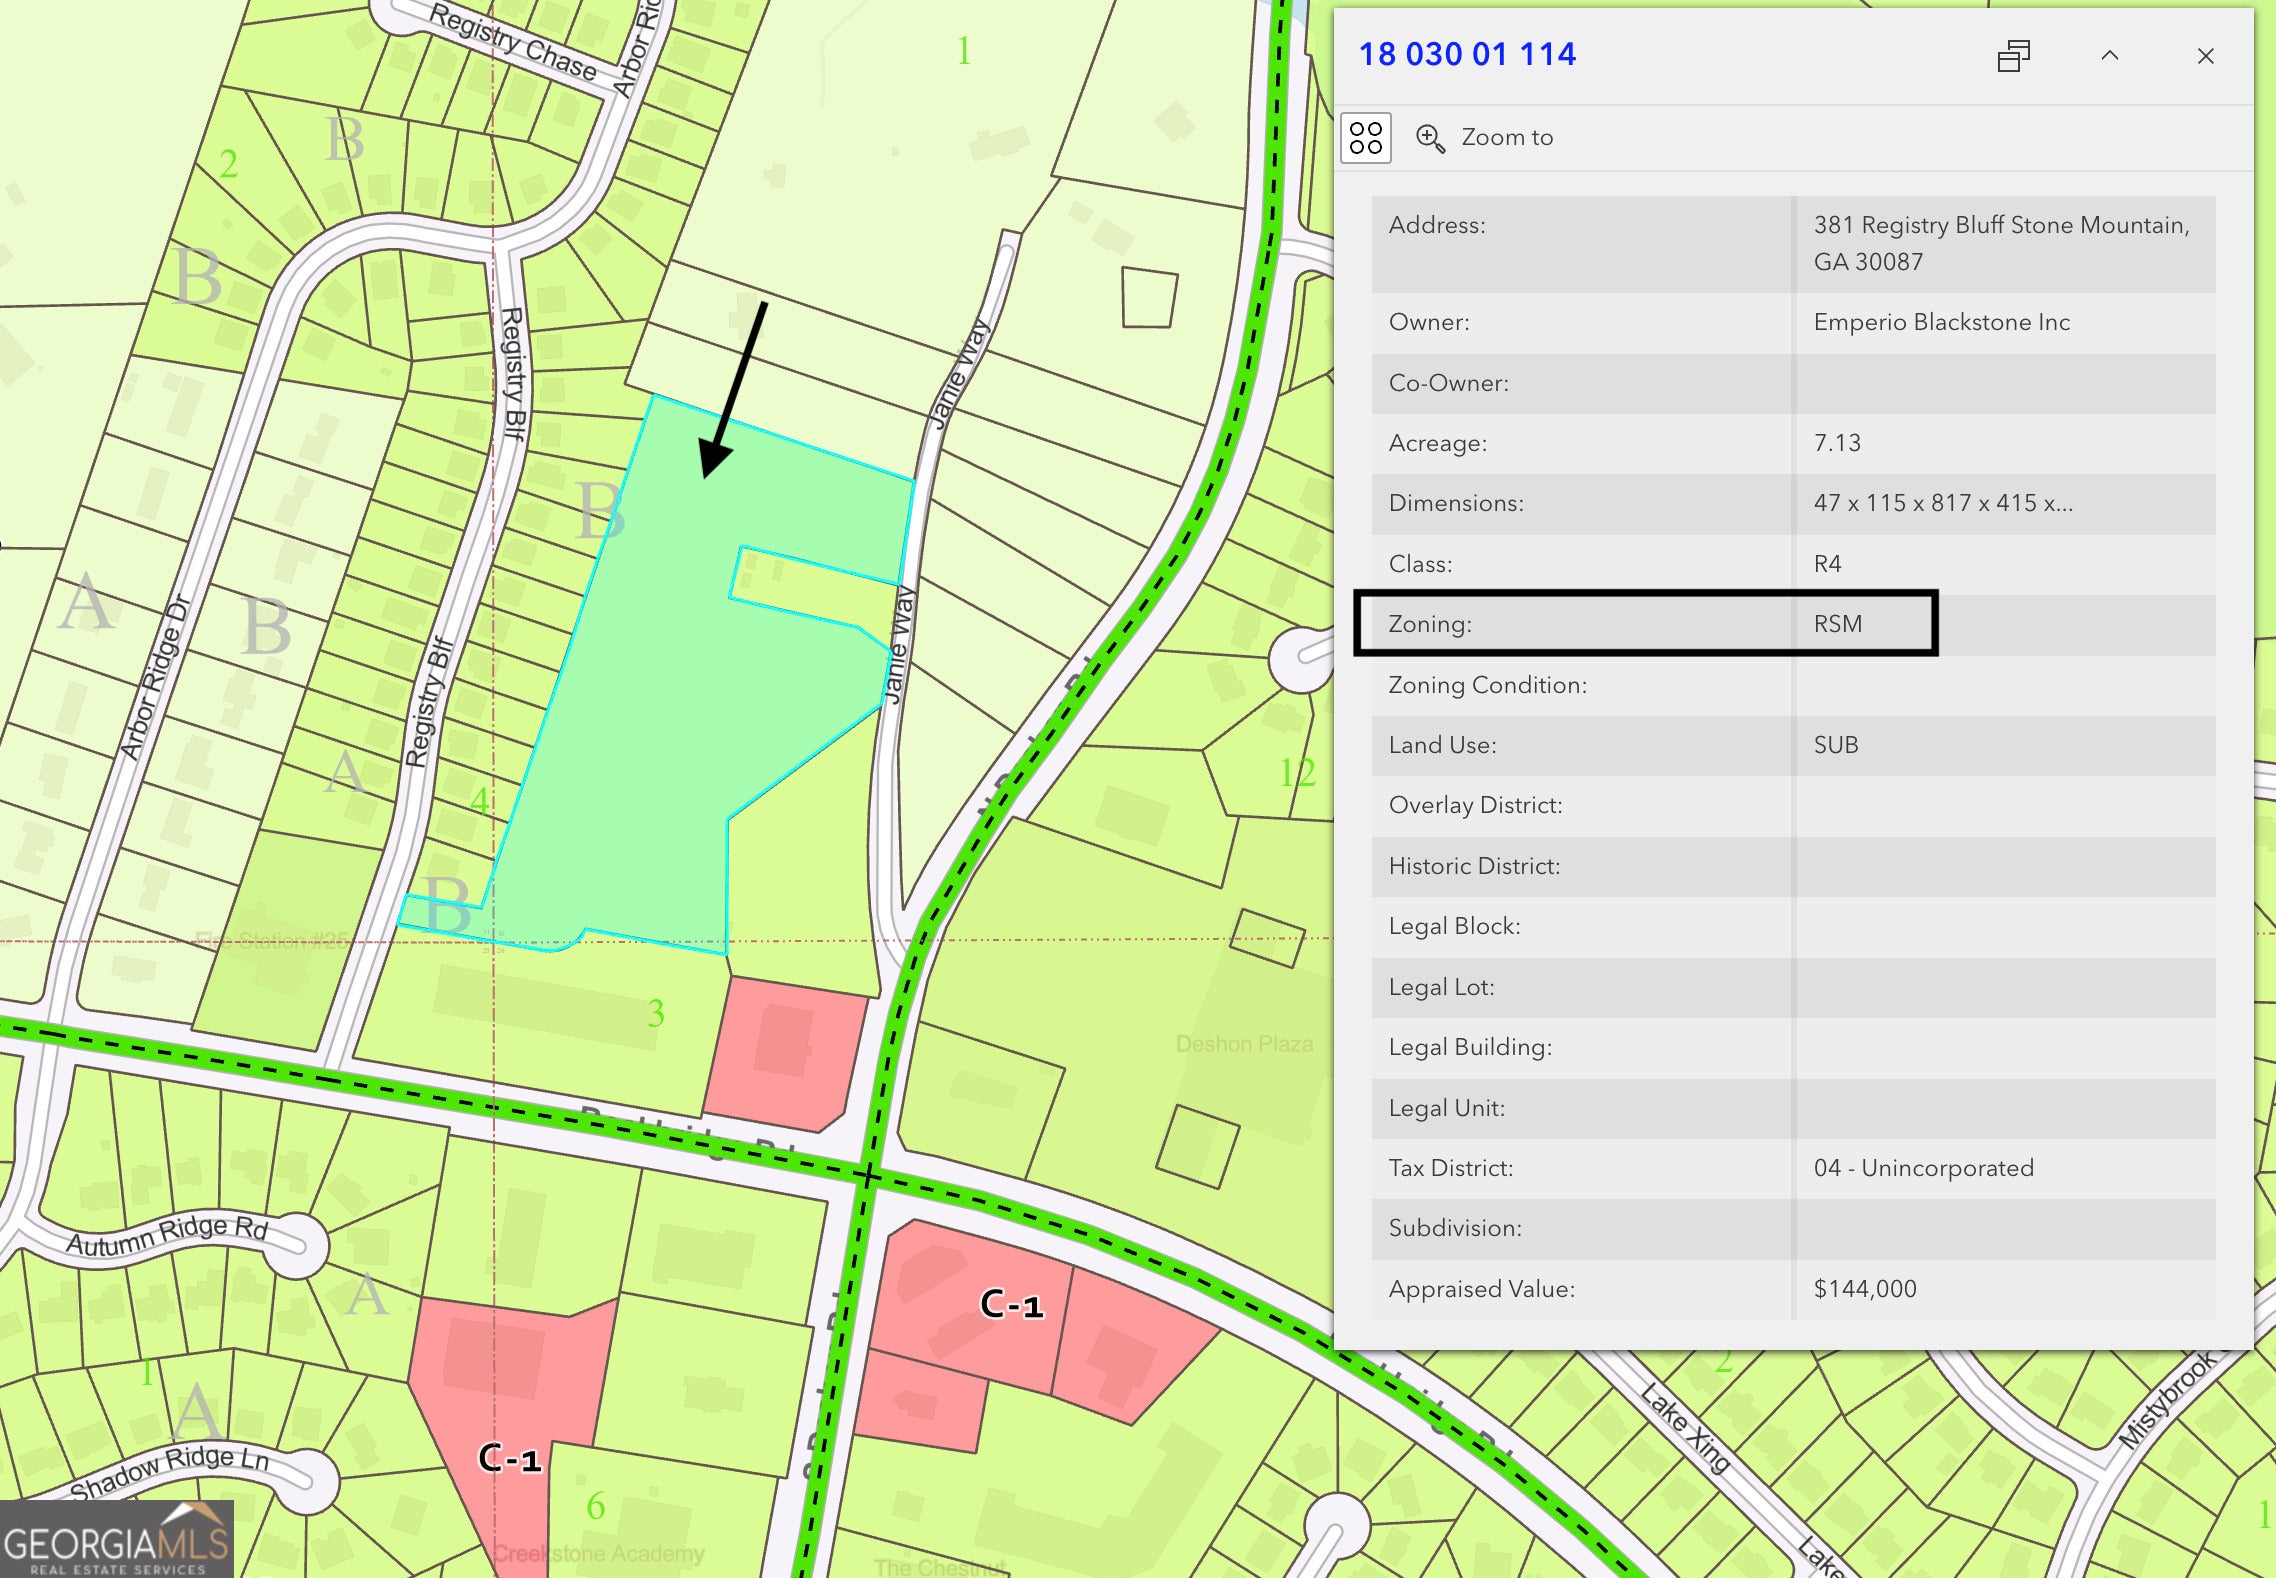2276x1578 pixels.
Task: Click the Zoom to magnifier icon
Action: click(x=1430, y=138)
